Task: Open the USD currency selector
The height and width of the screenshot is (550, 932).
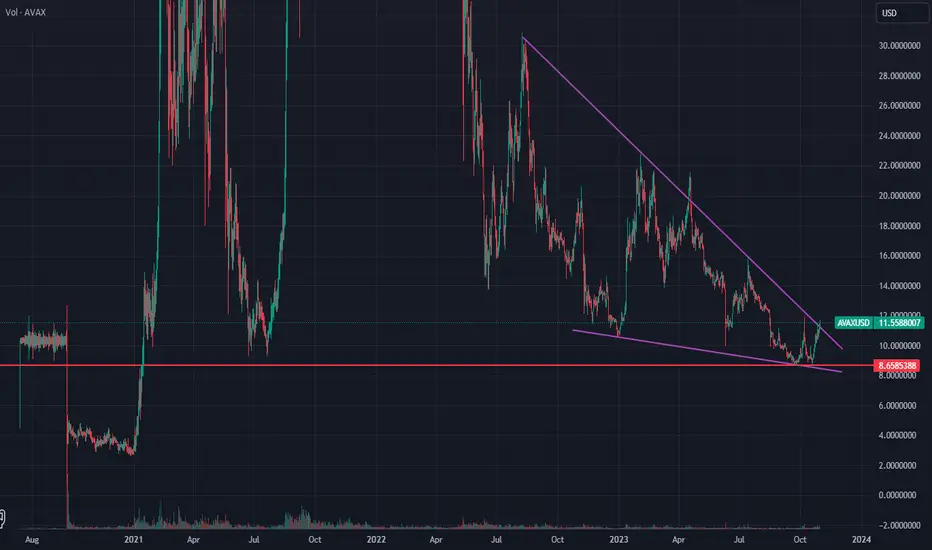Action: (902, 13)
